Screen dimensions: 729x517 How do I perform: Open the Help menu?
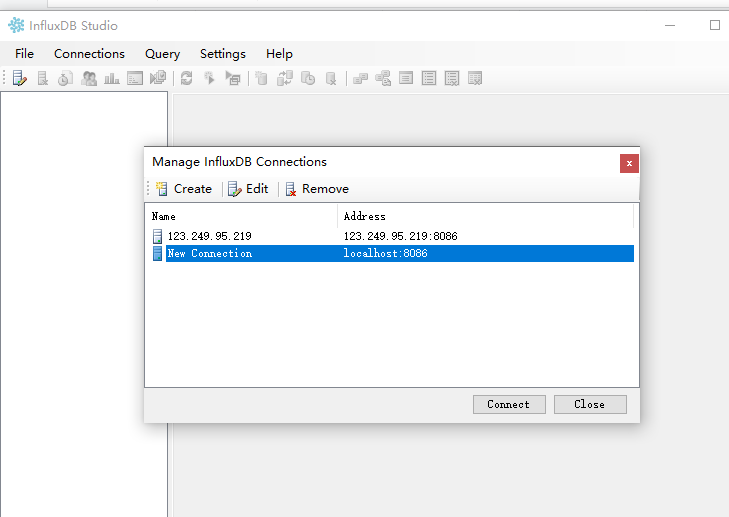click(279, 54)
